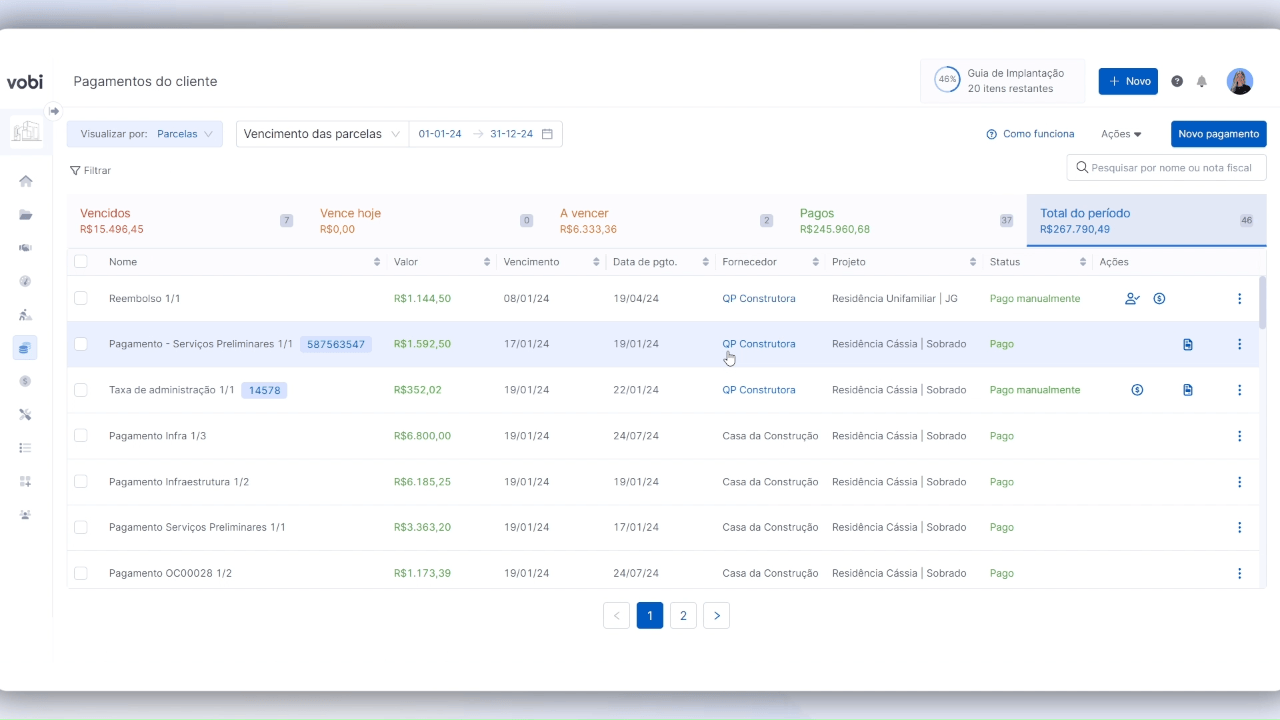The height and width of the screenshot is (720, 1280).
Task: Click the + Novo button
Action: pyautogui.click(x=1128, y=82)
